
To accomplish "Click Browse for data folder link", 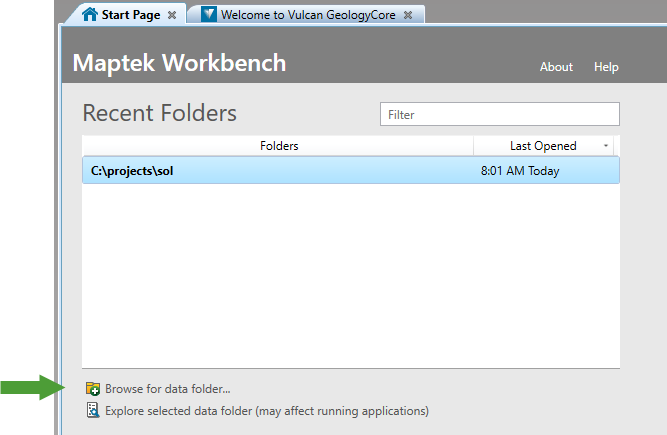I will coord(168,389).
